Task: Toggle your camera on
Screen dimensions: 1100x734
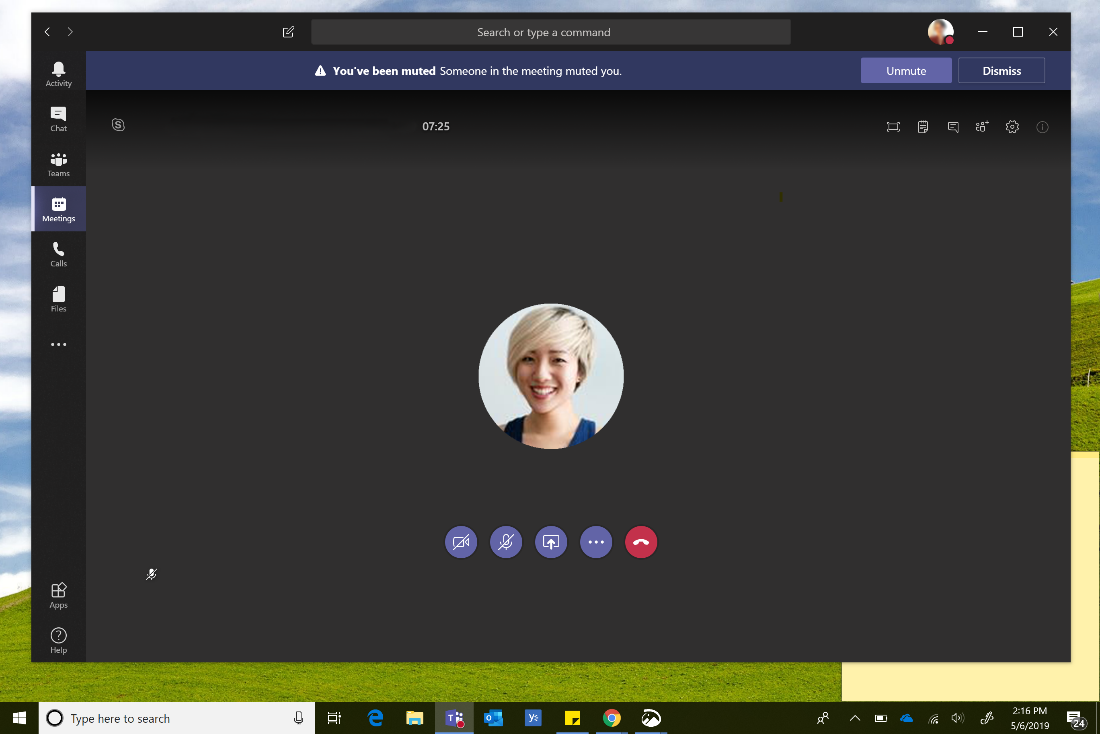Action: (x=461, y=541)
